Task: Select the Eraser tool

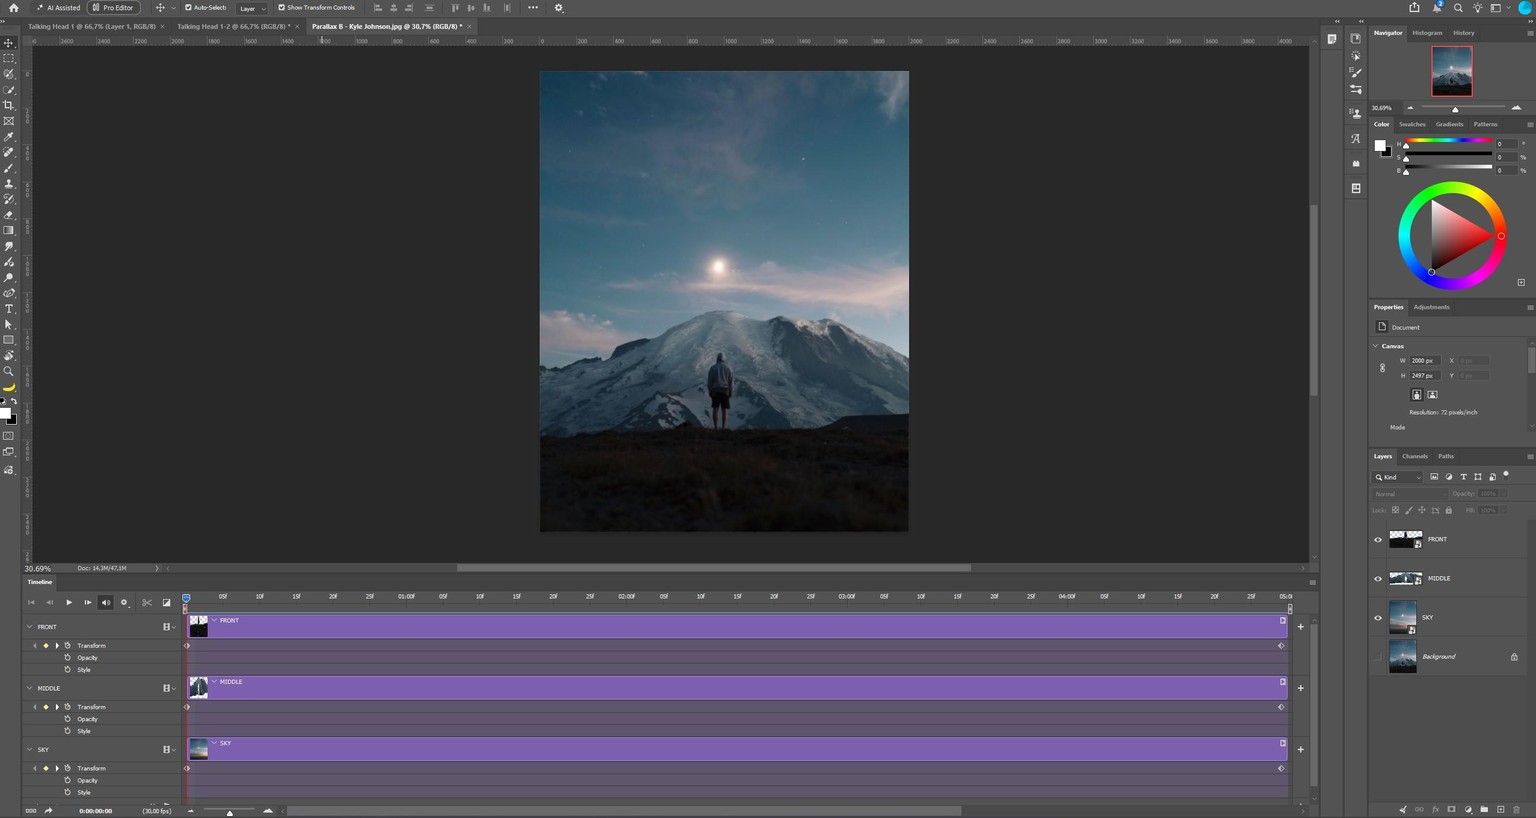Action: click(9, 215)
